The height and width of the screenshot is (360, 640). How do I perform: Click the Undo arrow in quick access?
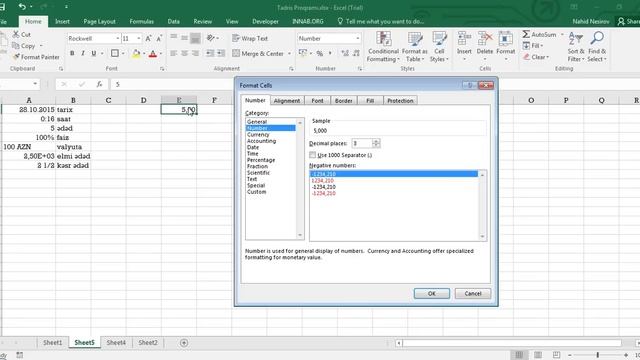(x=22, y=7)
